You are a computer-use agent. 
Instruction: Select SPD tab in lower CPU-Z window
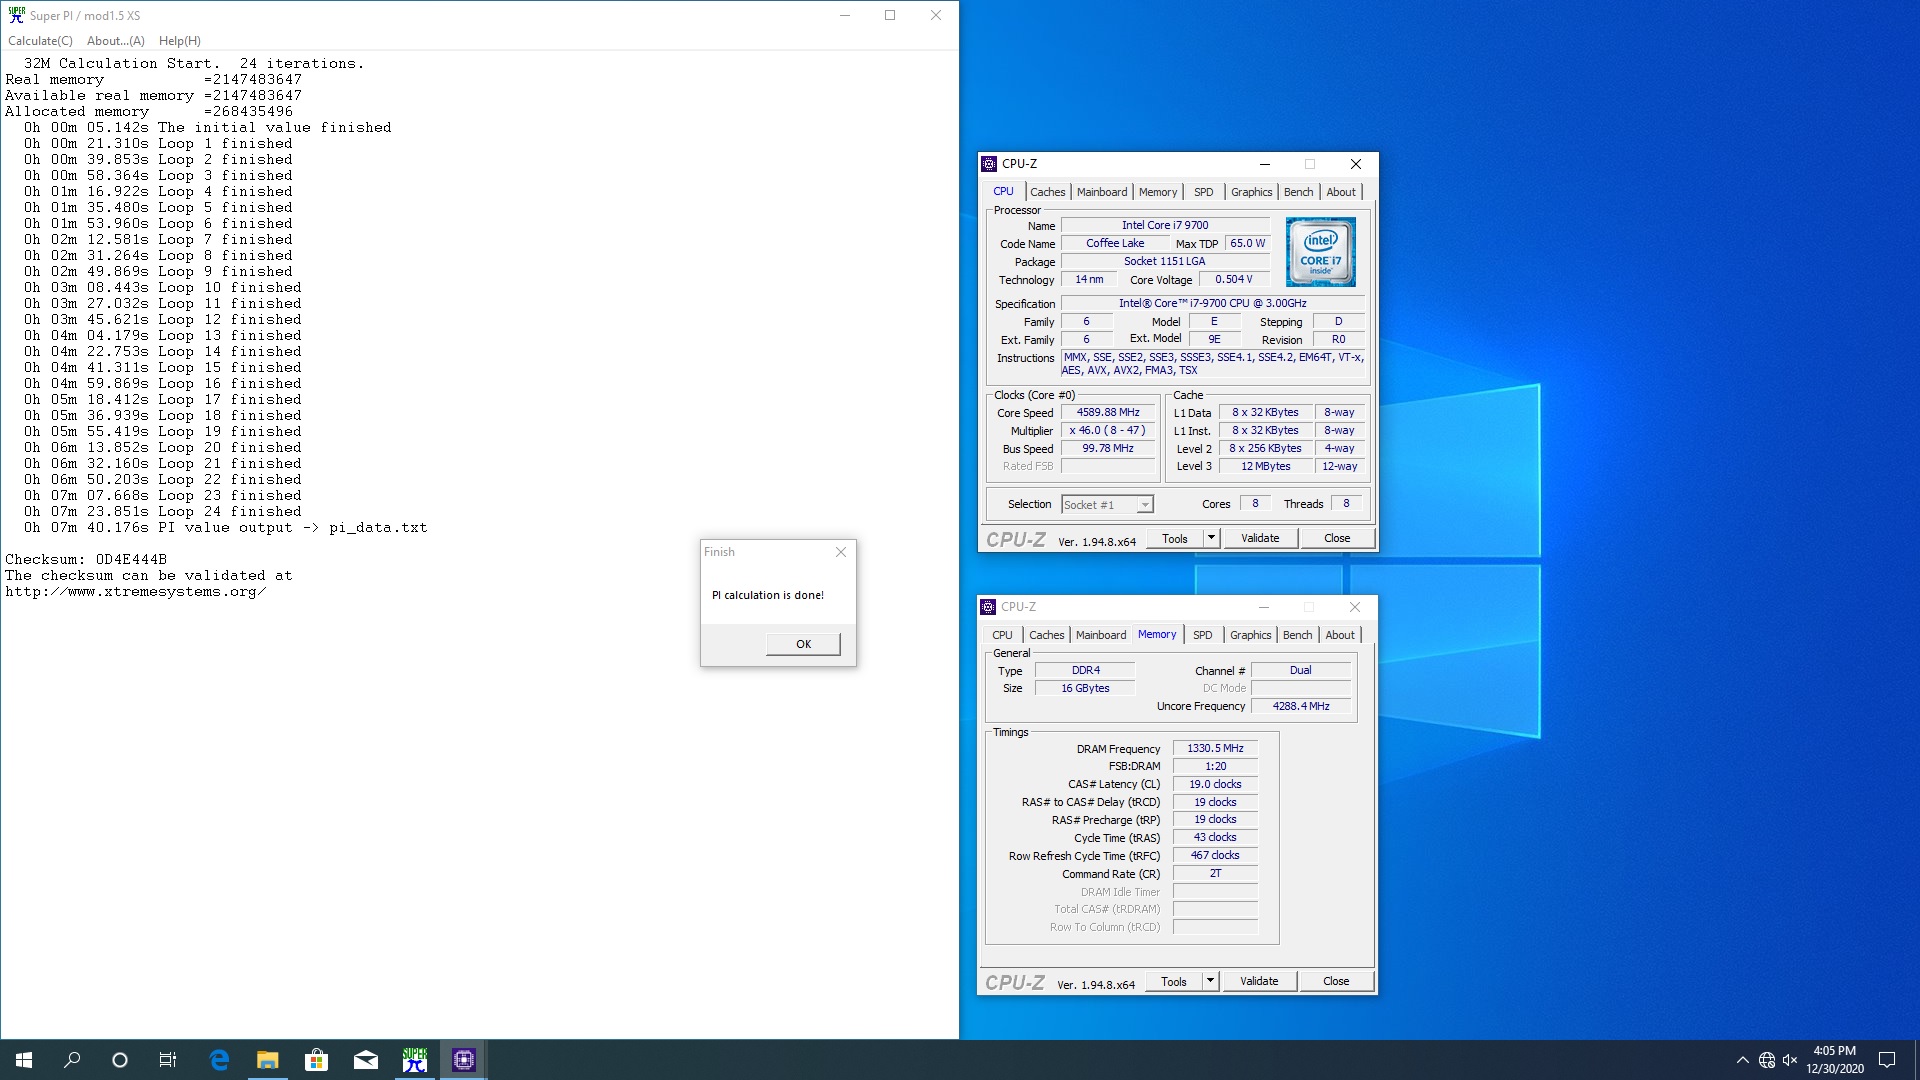pyautogui.click(x=1203, y=635)
